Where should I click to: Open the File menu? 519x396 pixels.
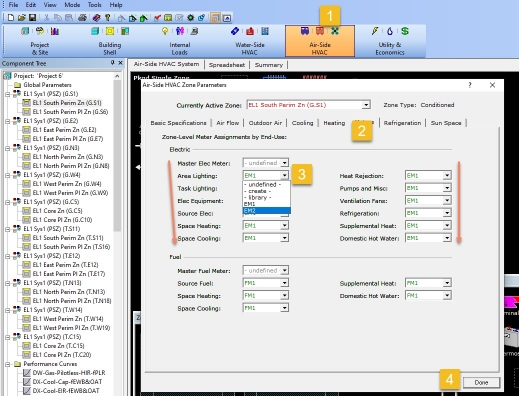13,5
